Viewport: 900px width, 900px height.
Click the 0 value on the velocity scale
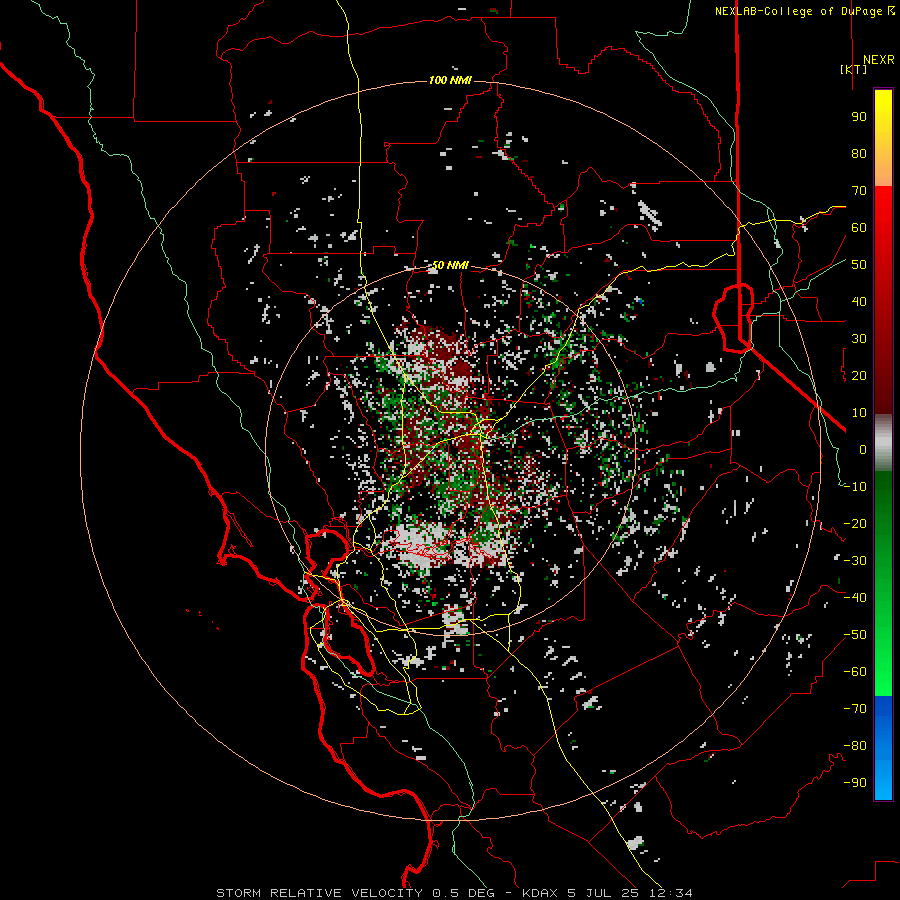pos(863,449)
